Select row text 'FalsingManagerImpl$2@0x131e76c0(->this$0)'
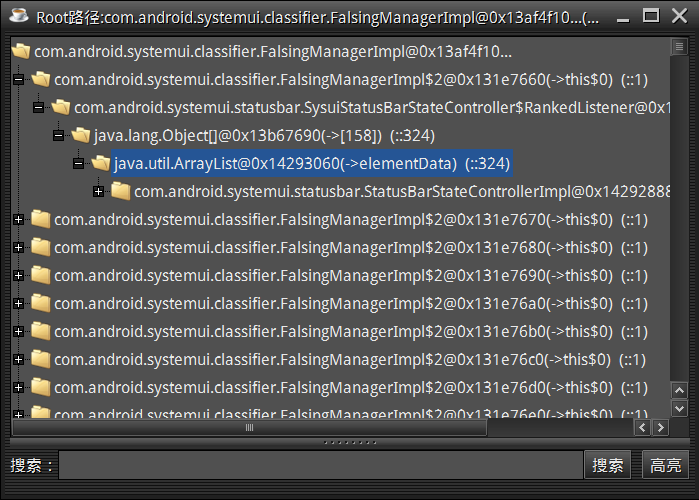The width and height of the screenshot is (699, 500). (x=445, y=360)
